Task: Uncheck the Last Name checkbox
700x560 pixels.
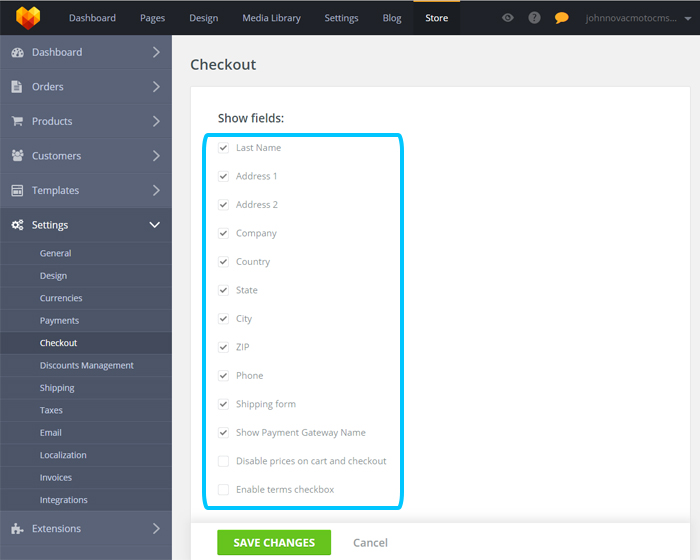Action: click(224, 148)
